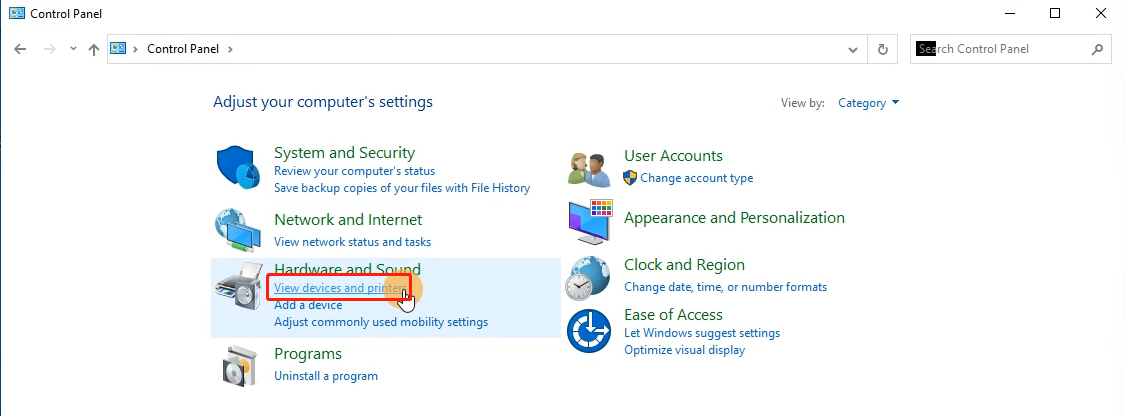Click the Programs disc box icon
Viewport: 1124px width, 416px height.
pos(237,366)
